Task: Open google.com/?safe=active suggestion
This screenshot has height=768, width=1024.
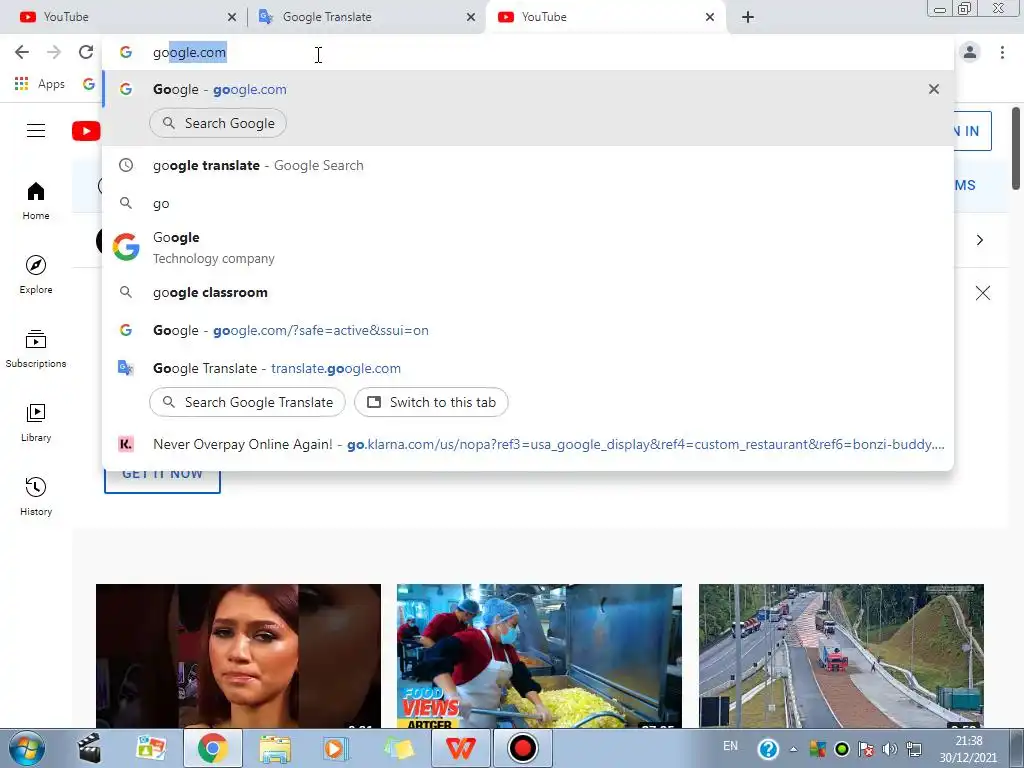Action: click(528, 330)
